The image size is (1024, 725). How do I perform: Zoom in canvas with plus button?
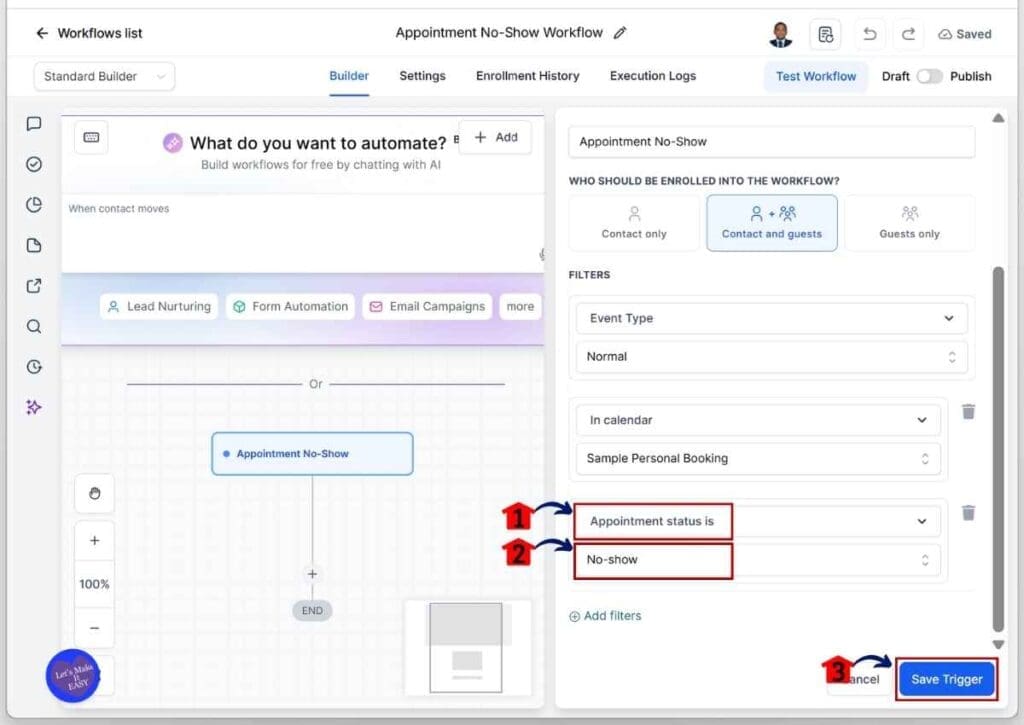(95, 541)
